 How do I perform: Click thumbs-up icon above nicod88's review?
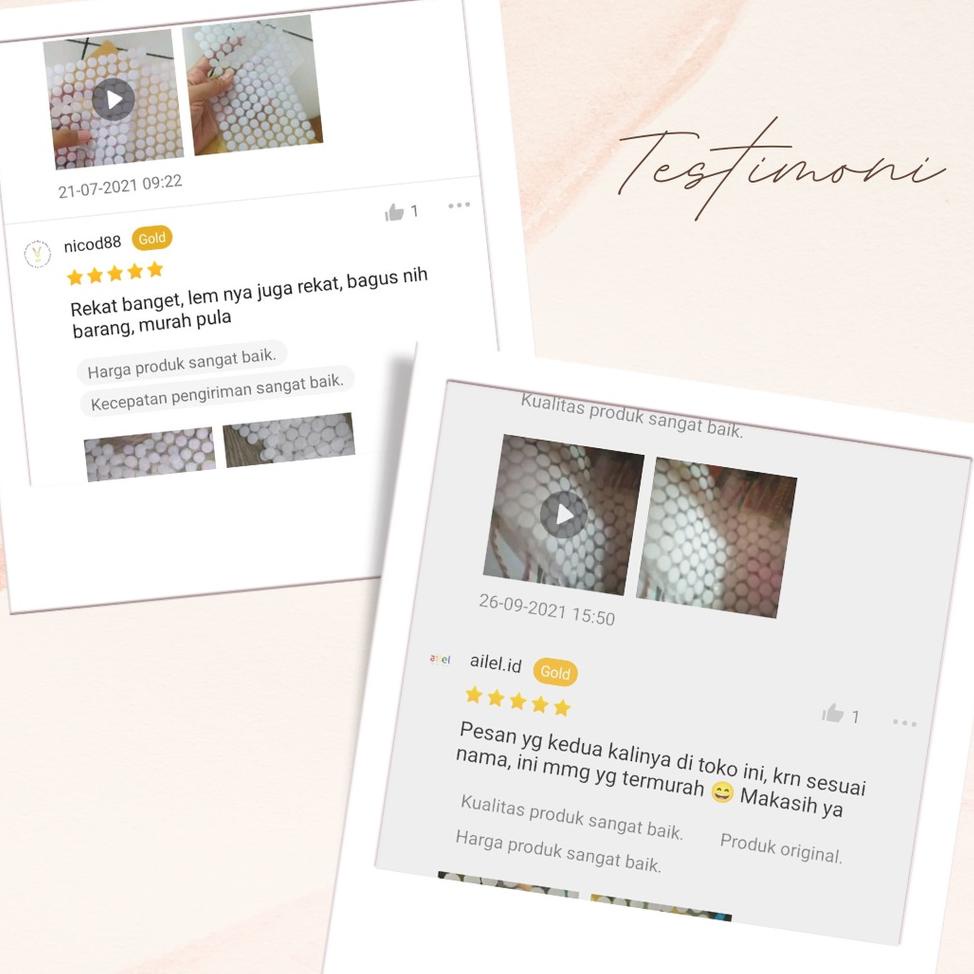(x=394, y=213)
